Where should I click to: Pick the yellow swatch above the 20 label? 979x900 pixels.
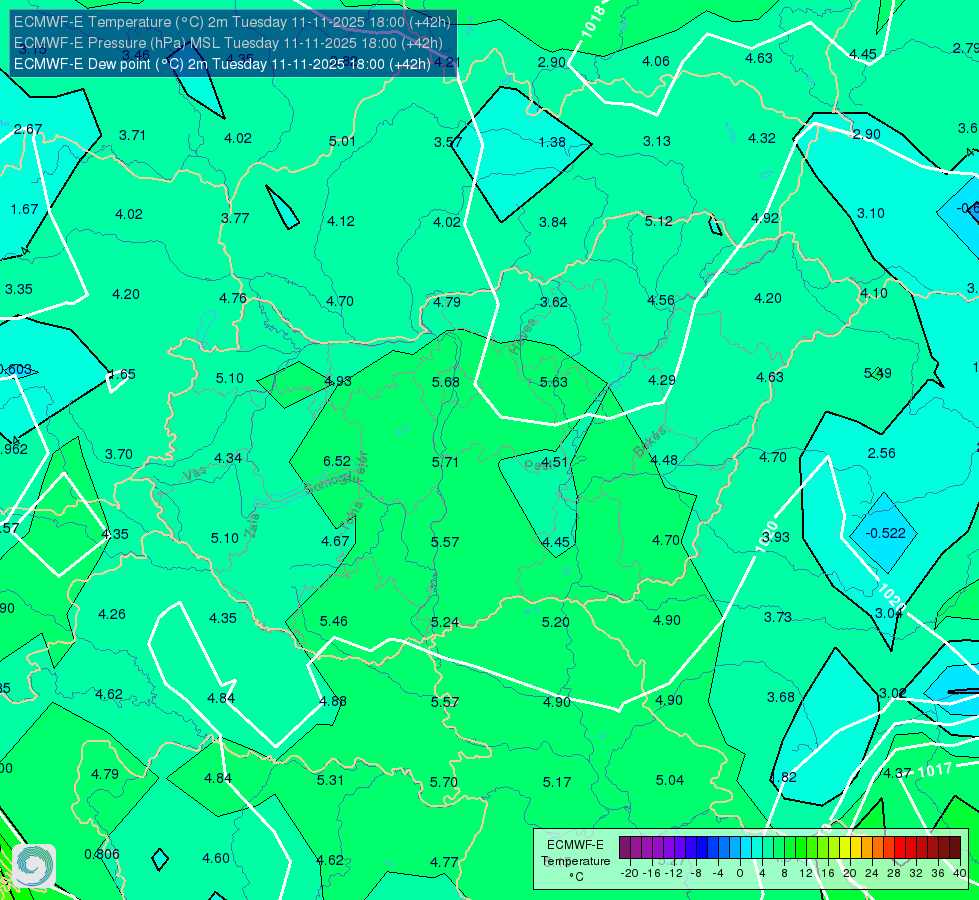tap(845, 848)
